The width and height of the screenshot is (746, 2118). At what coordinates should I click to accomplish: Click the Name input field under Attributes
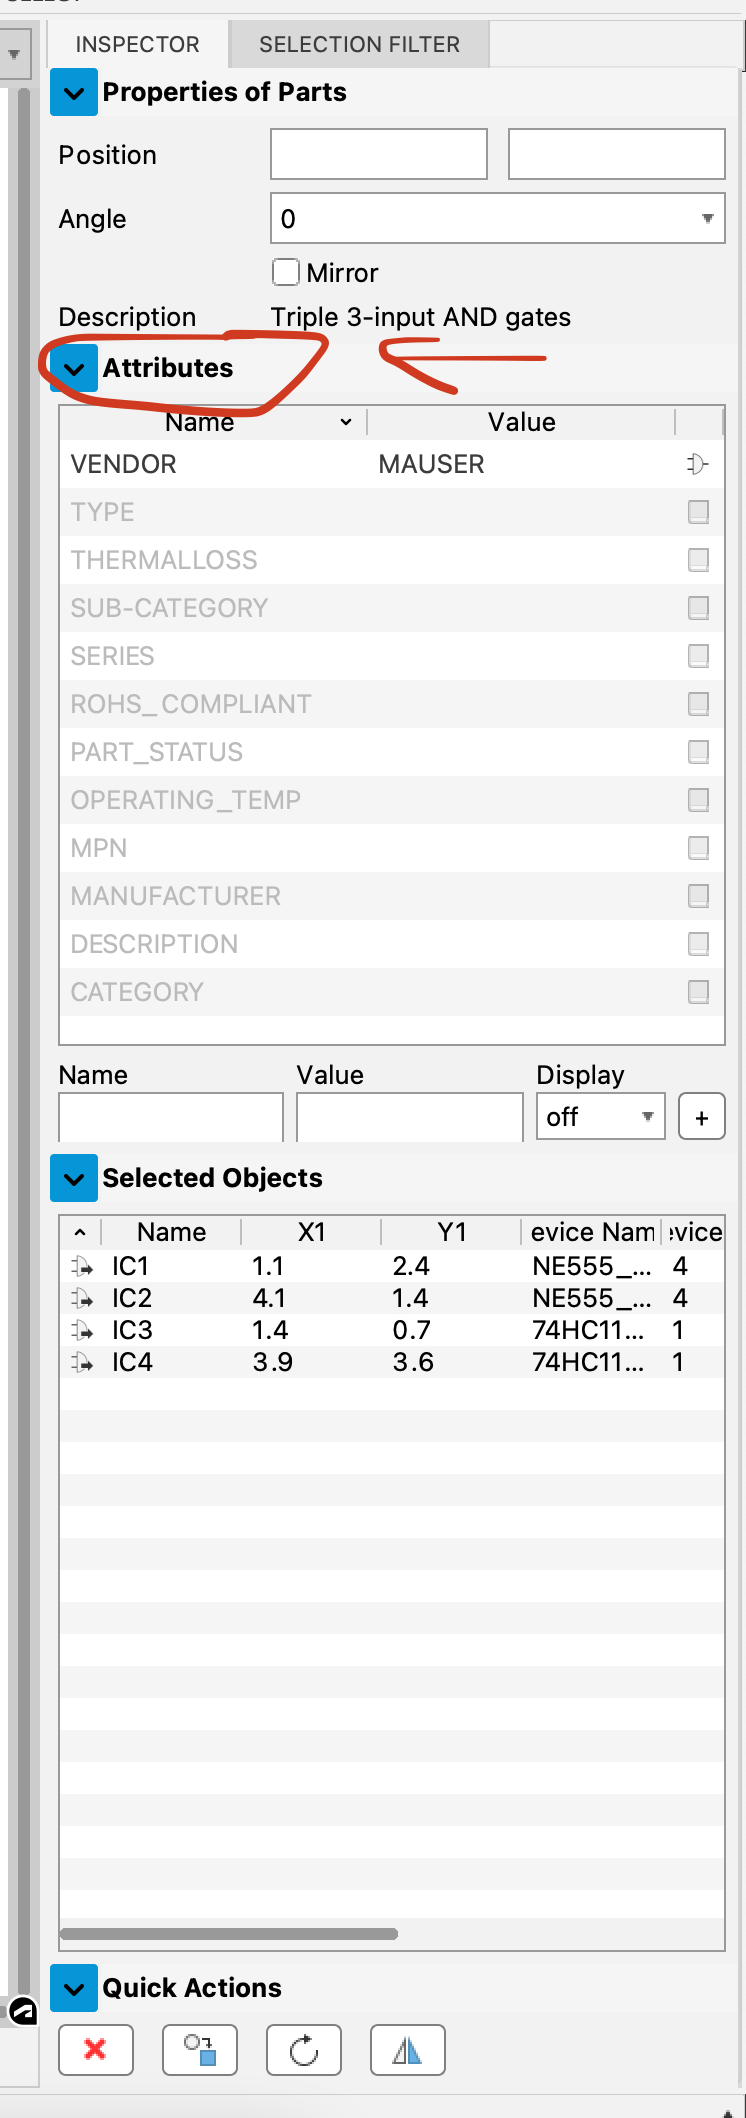(170, 1116)
